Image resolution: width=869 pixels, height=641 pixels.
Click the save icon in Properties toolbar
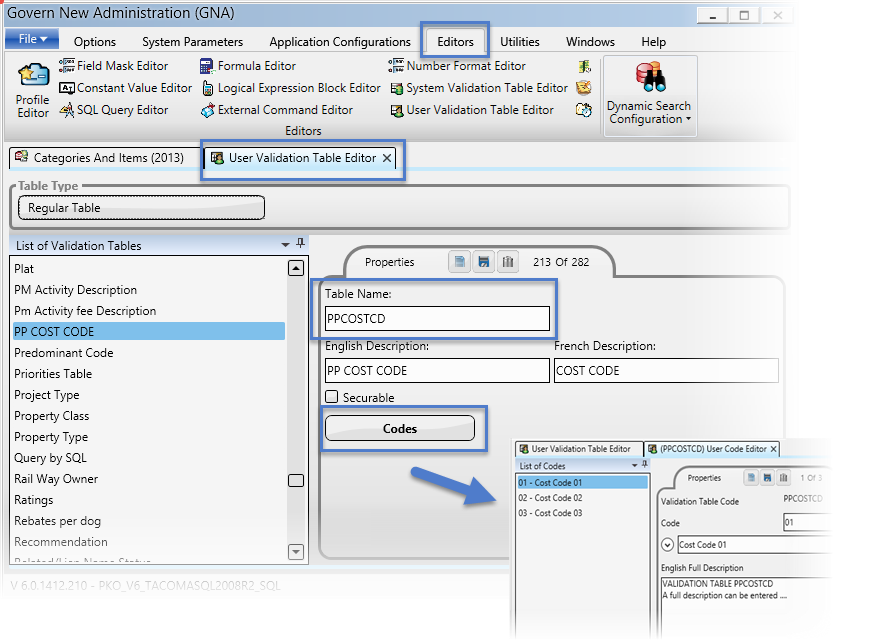pyautogui.click(x=483, y=262)
